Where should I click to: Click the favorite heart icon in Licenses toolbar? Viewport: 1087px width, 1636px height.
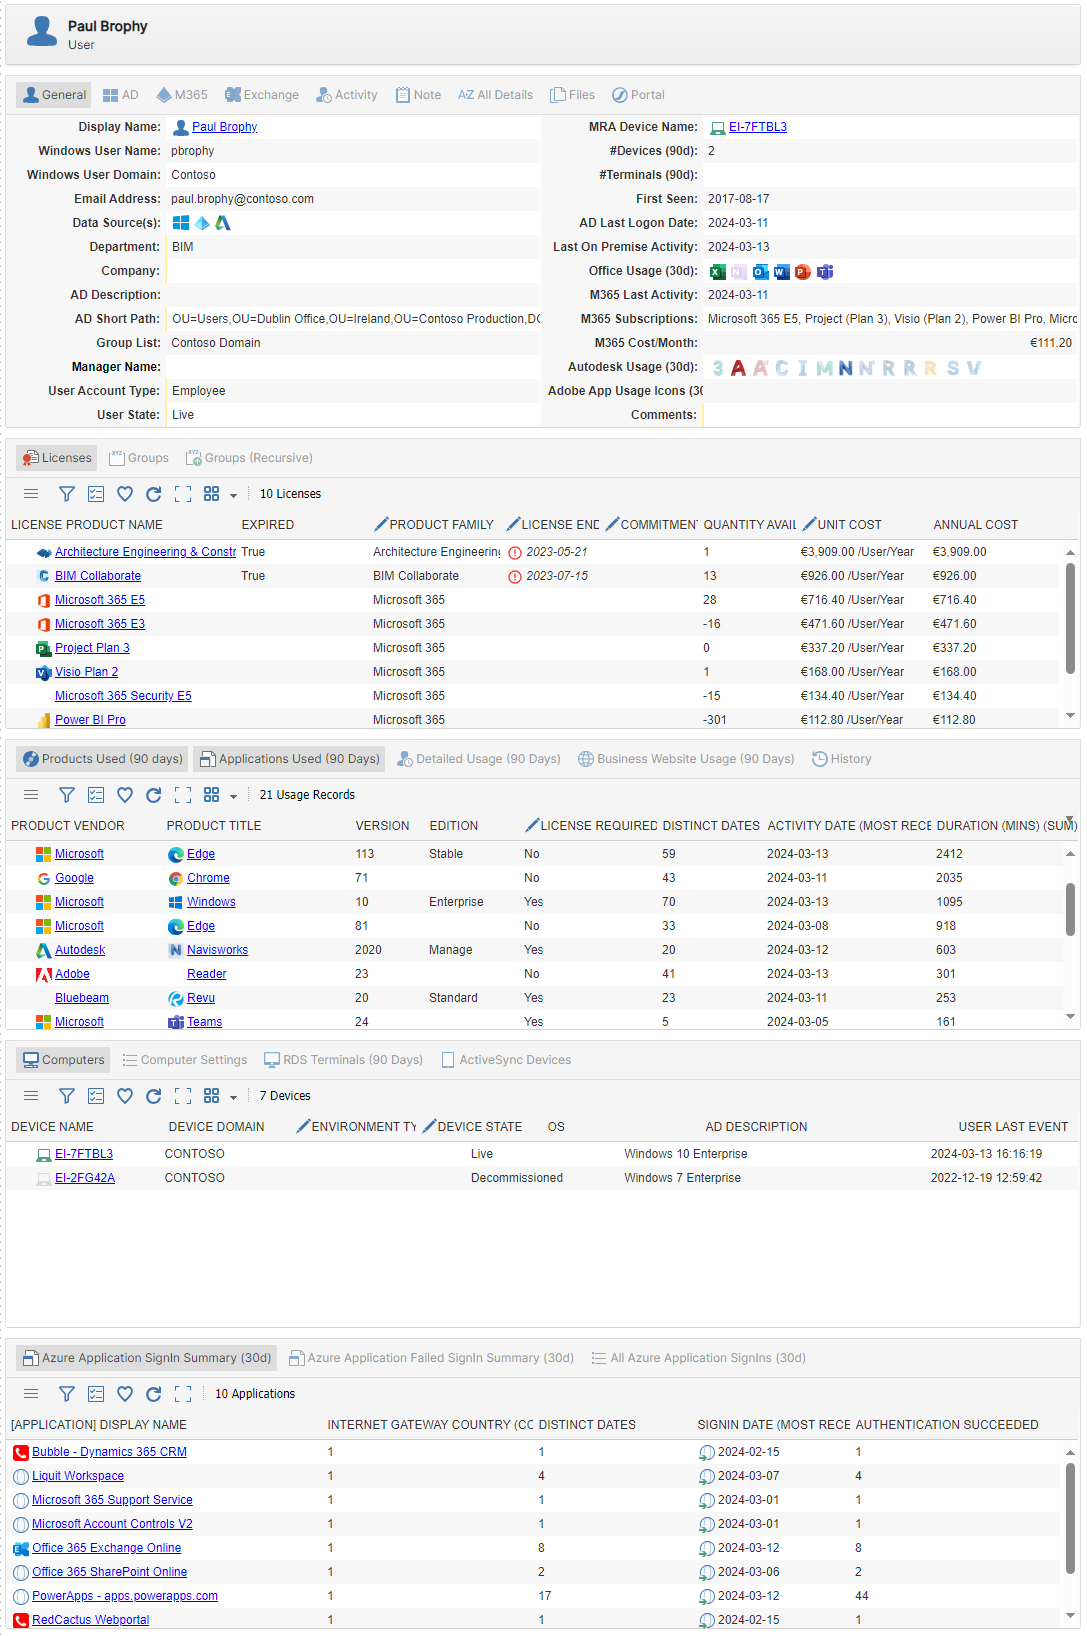click(125, 494)
